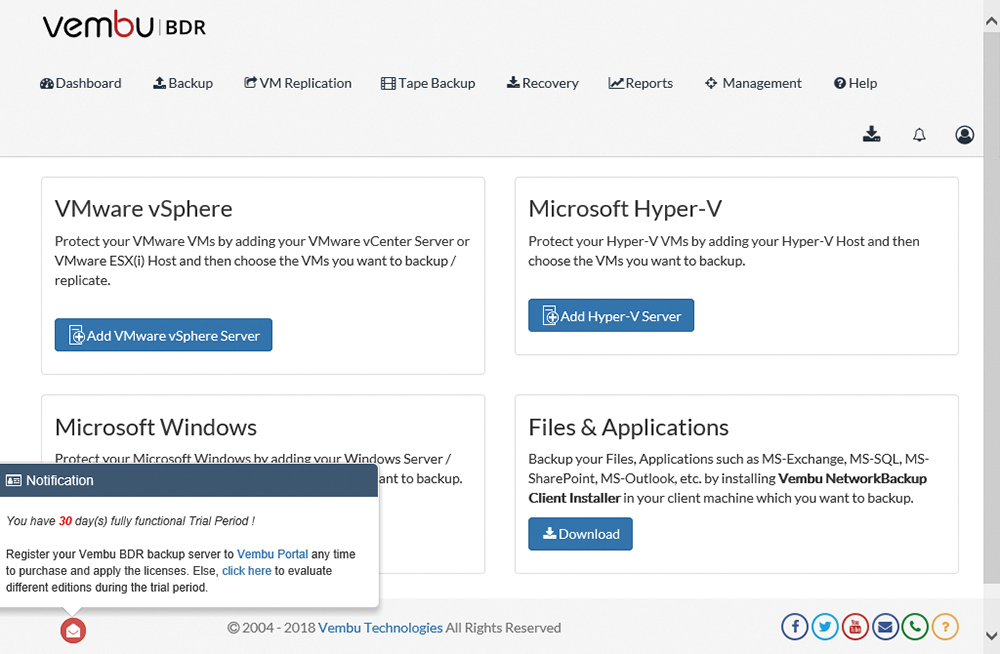Click the download tray icon in header
Screen dimensions: 1000x654
click(x=872, y=134)
